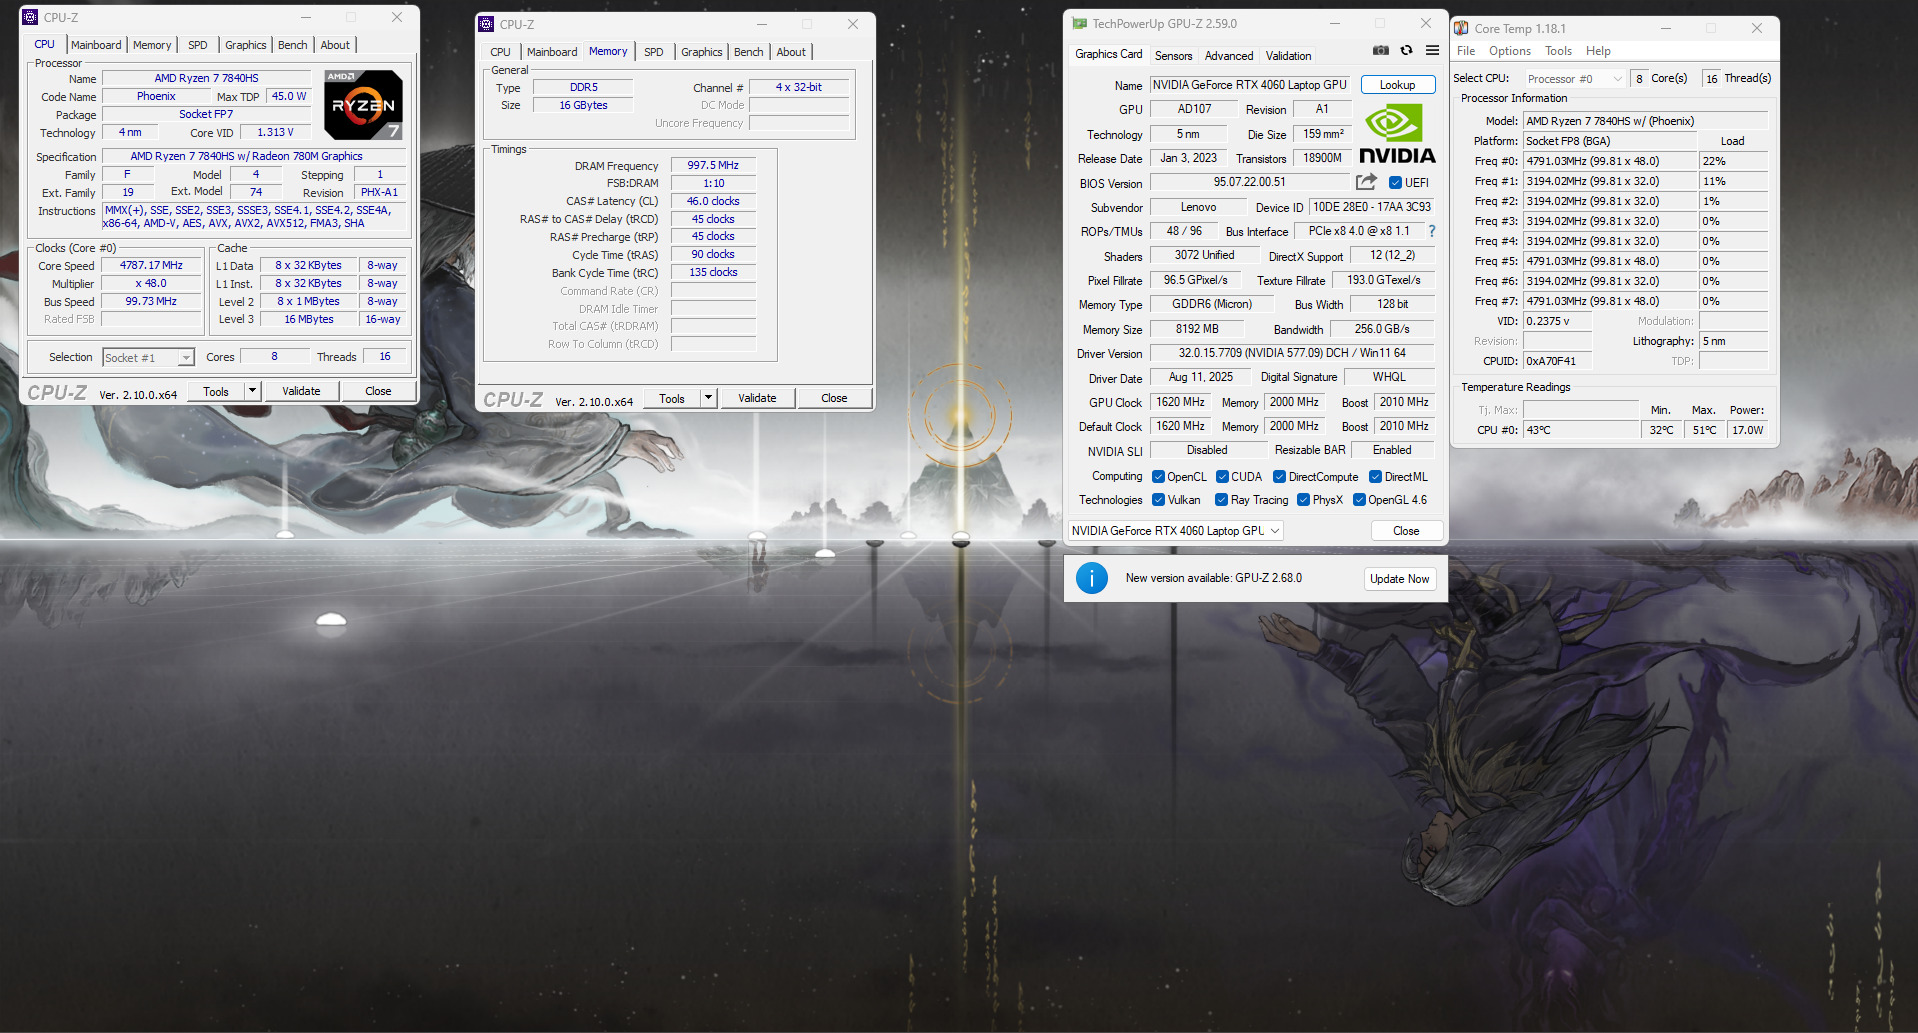
Task: Click the Release Date value Jan 3, 2023
Action: pyautogui.click(x=1188, y=158)
